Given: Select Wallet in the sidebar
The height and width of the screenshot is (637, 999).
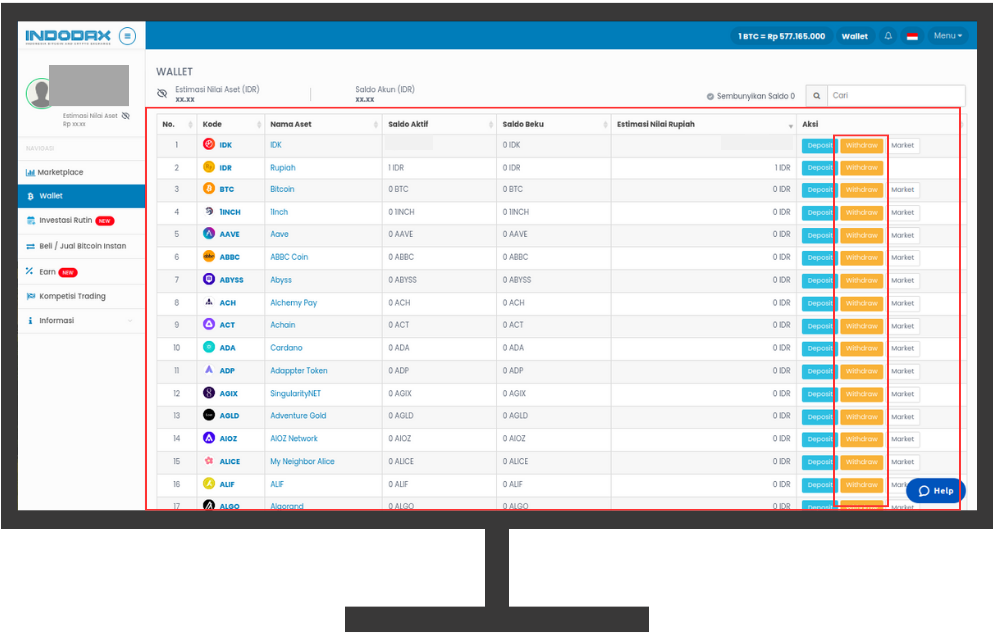Looking at the screenshot, I should point(82,196).
